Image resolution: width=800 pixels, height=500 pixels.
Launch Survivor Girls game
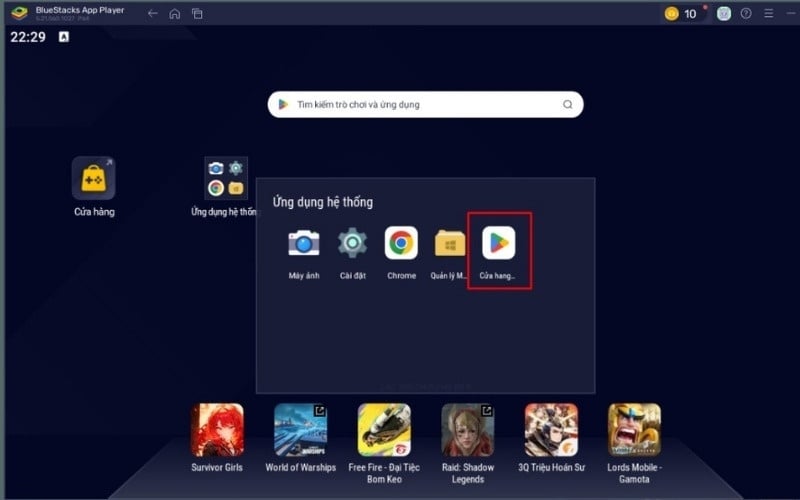pyautogui.click(x=217, y=430)
